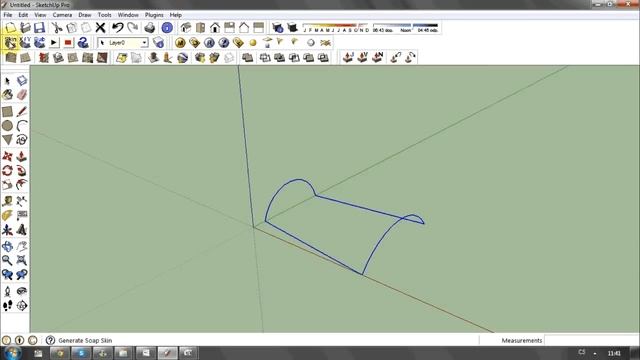Open the Window menu
640x360 pixels.
pos(128,15)
